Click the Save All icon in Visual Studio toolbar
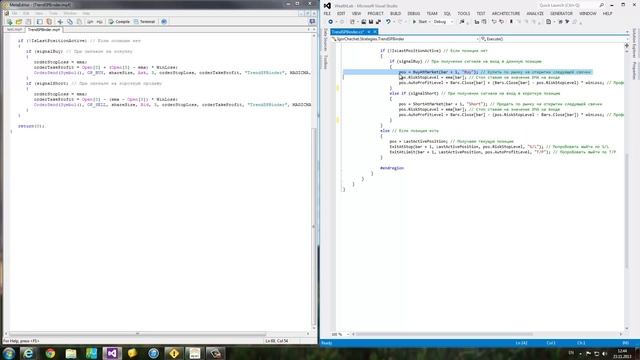The image size is (640, 360). point(378,22)
